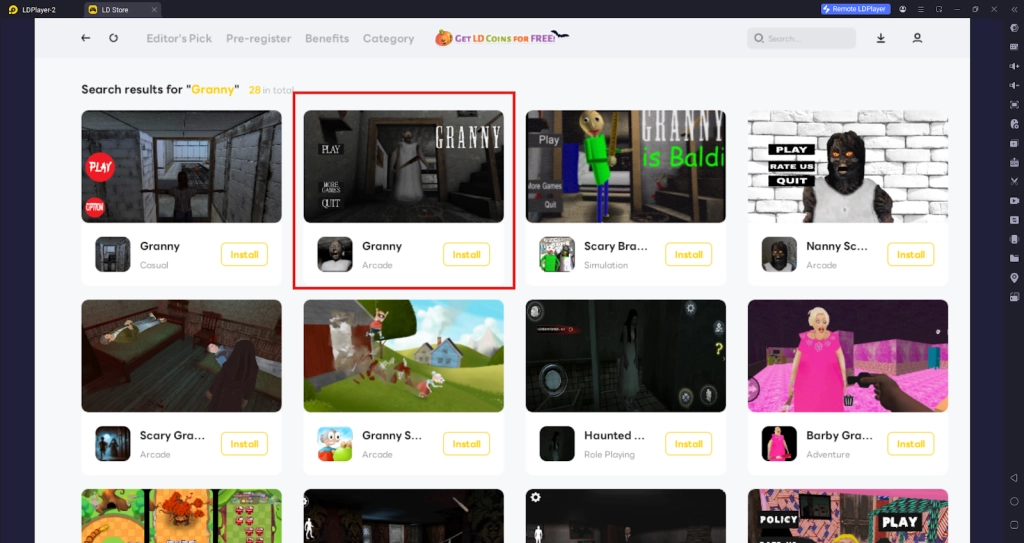Click the Nanny Sc... app icon
Viewport: 1024px width, 543px height.
779,254
